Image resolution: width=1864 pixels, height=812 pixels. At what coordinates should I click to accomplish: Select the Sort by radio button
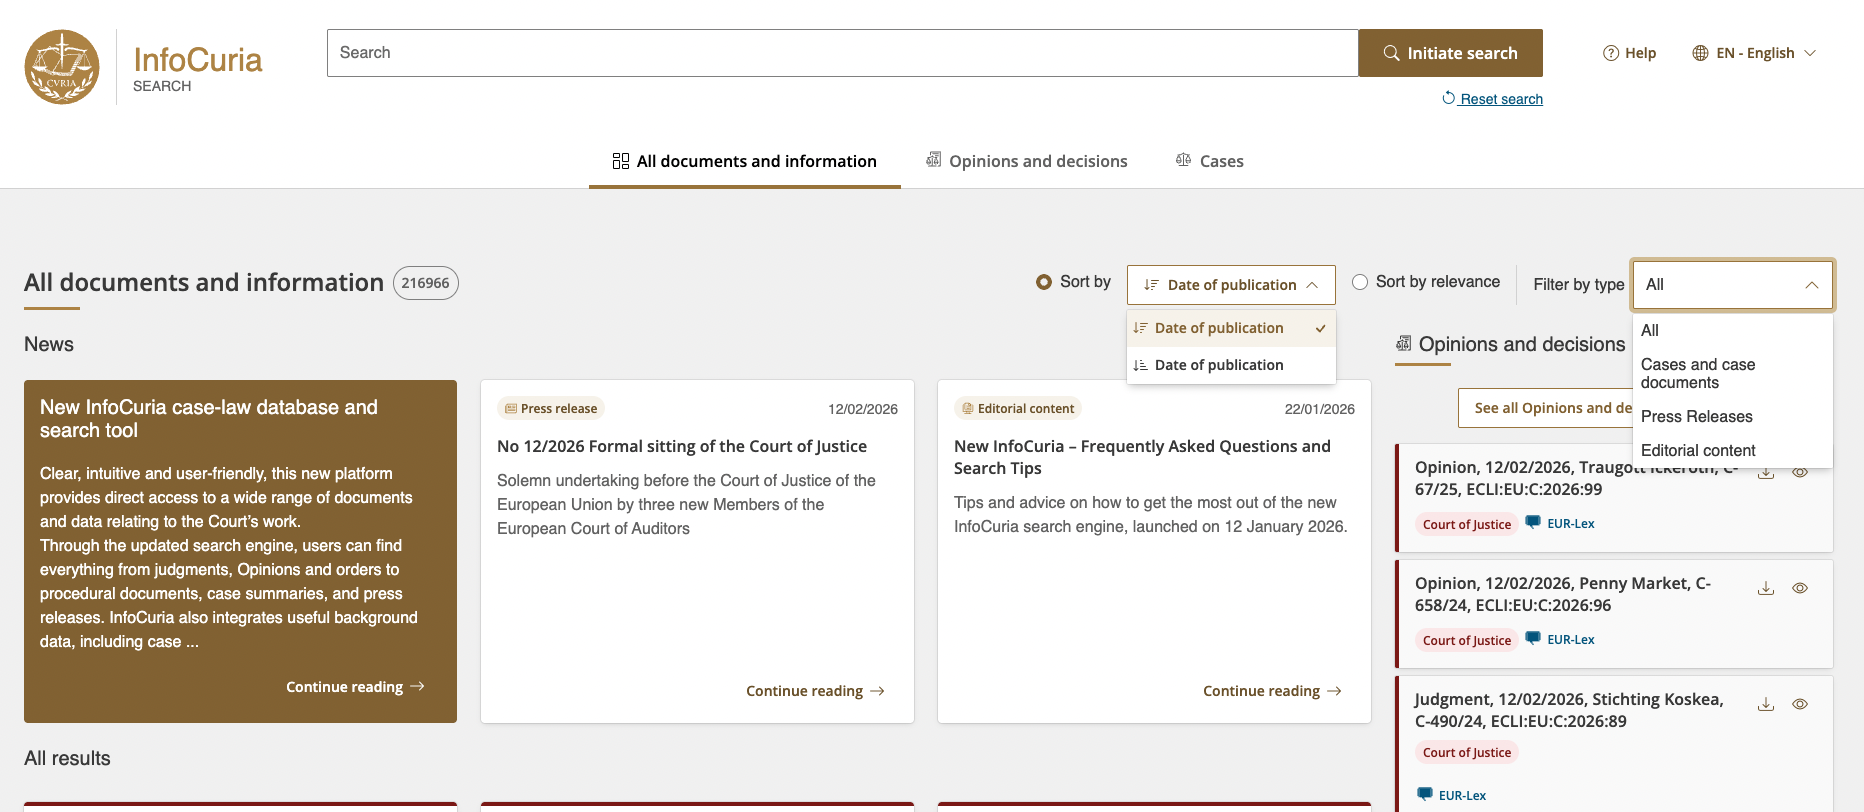pyautogui.click(x=1044, y=282)
